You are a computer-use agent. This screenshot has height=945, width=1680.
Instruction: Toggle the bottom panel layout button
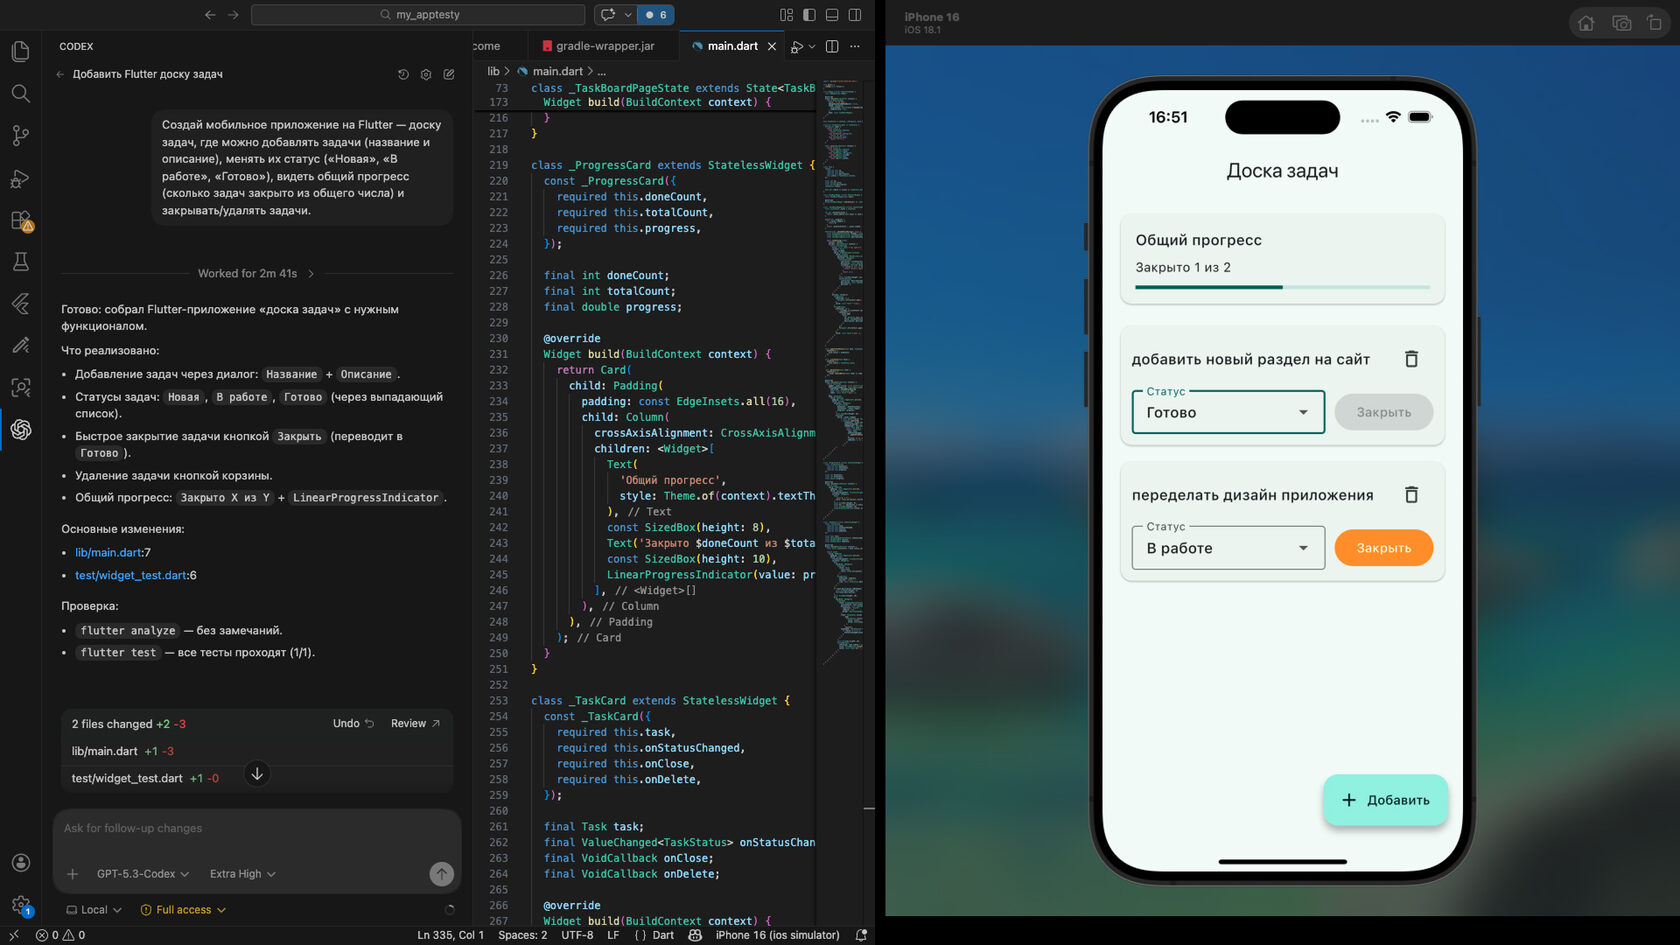pos(832,15)
